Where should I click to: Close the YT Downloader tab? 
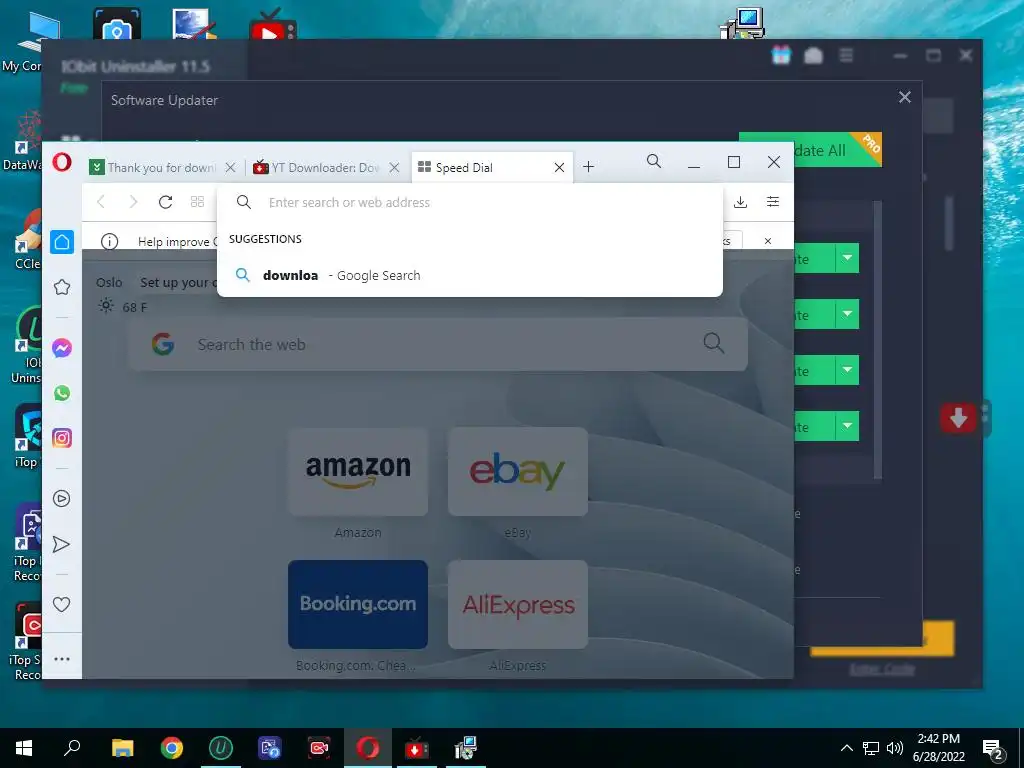tap(394, 168)
